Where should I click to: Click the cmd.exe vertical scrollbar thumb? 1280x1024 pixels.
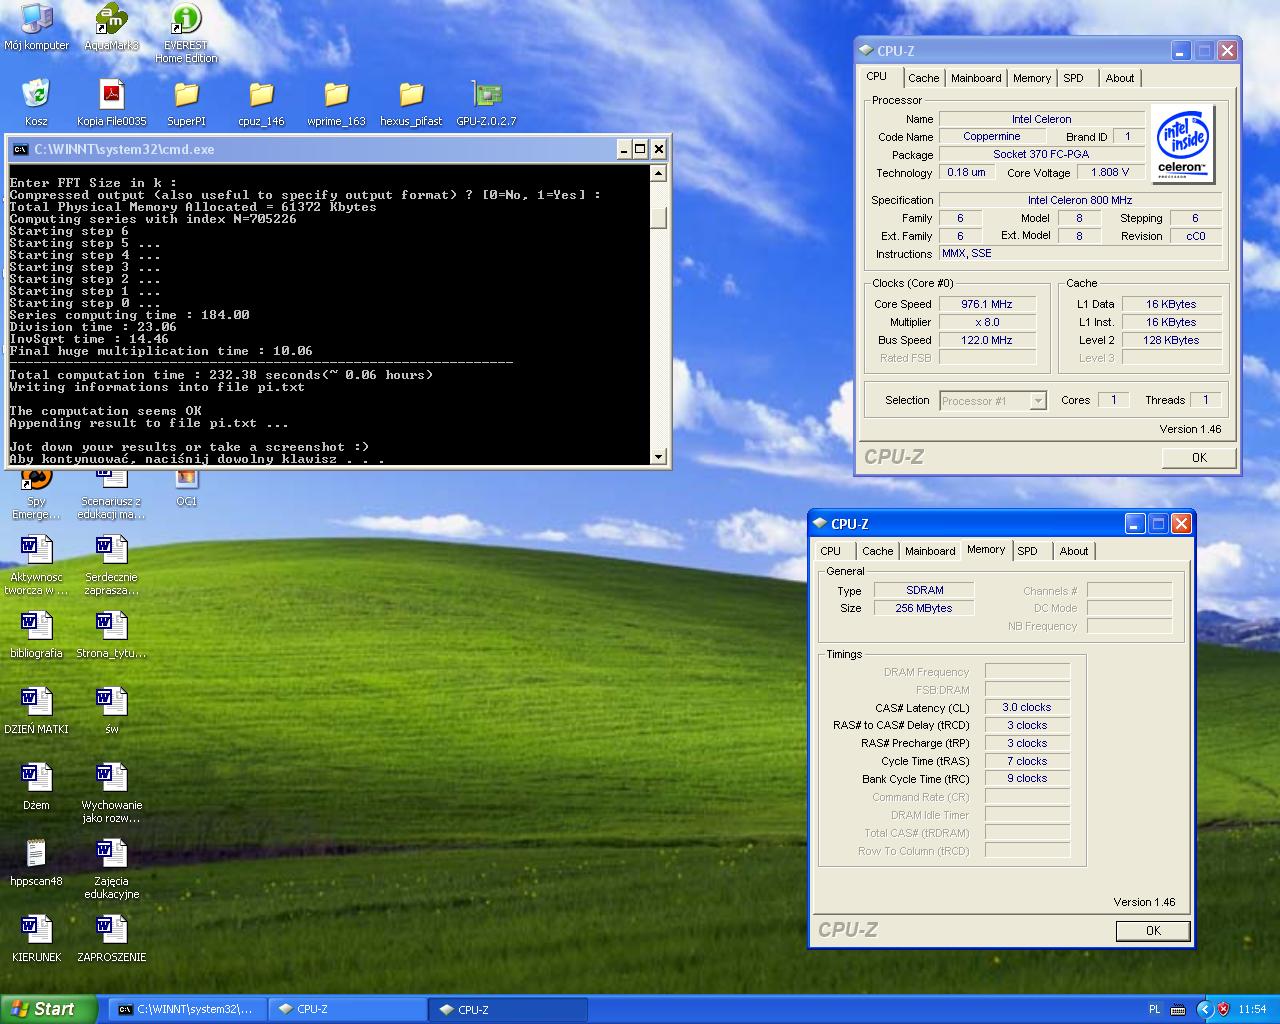click(x=658, y=217)
